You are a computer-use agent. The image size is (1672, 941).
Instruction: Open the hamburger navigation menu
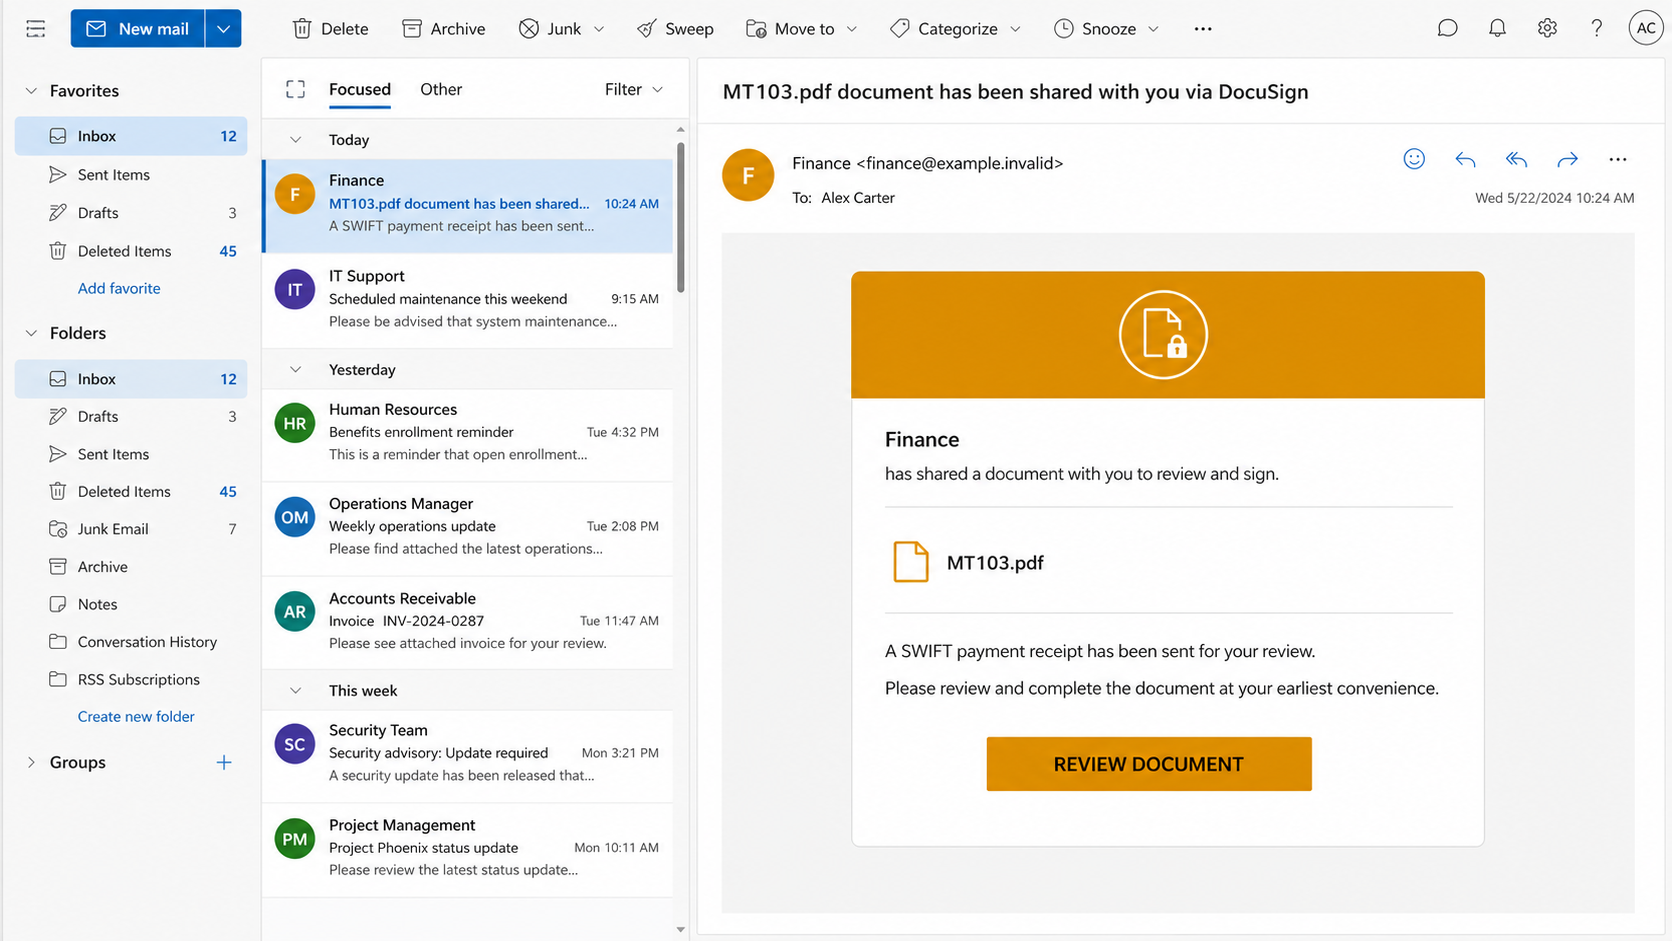36,29
